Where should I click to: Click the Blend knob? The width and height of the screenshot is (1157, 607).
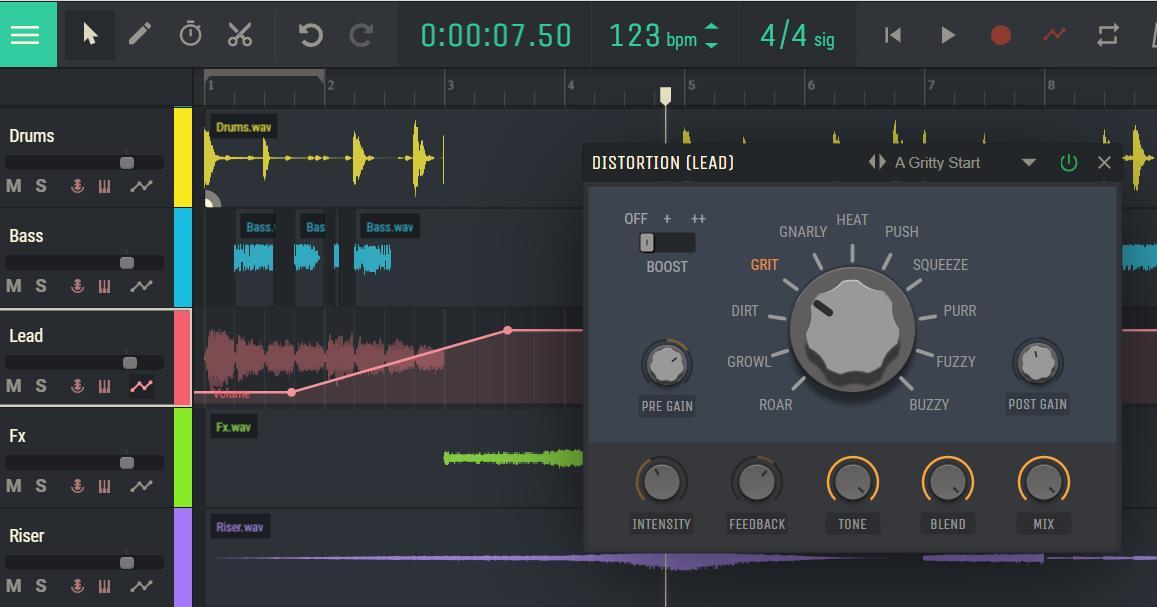point(947,482)
